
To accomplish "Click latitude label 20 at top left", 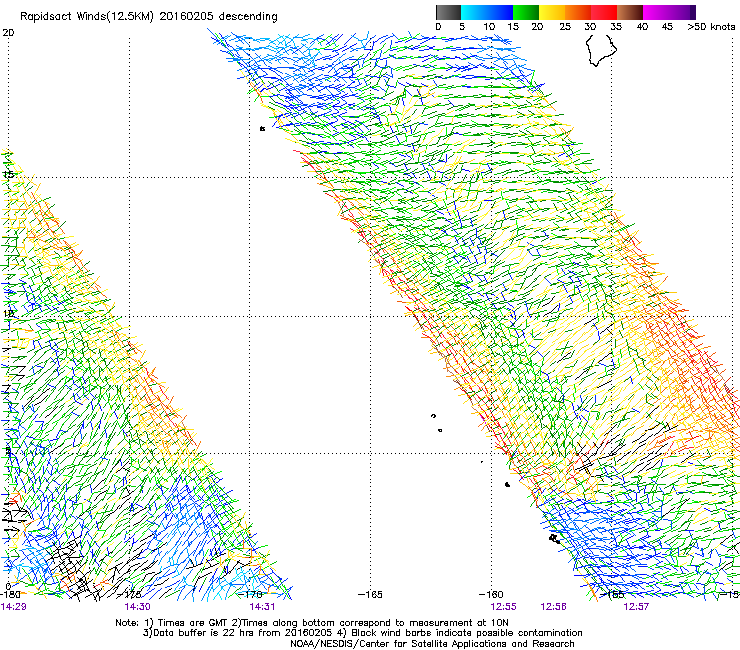I will (8, 33).
